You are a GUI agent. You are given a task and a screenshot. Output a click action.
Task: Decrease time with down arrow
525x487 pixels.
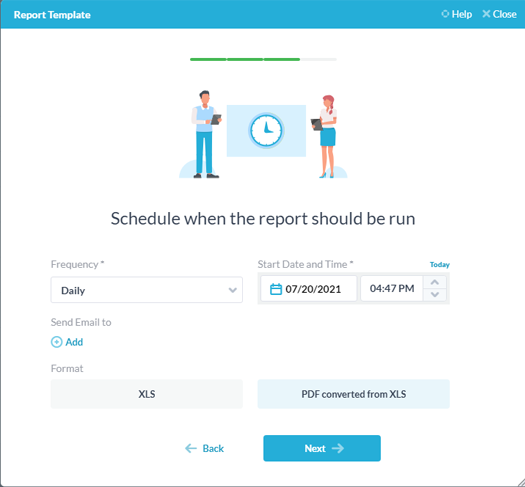coord(435,295)
